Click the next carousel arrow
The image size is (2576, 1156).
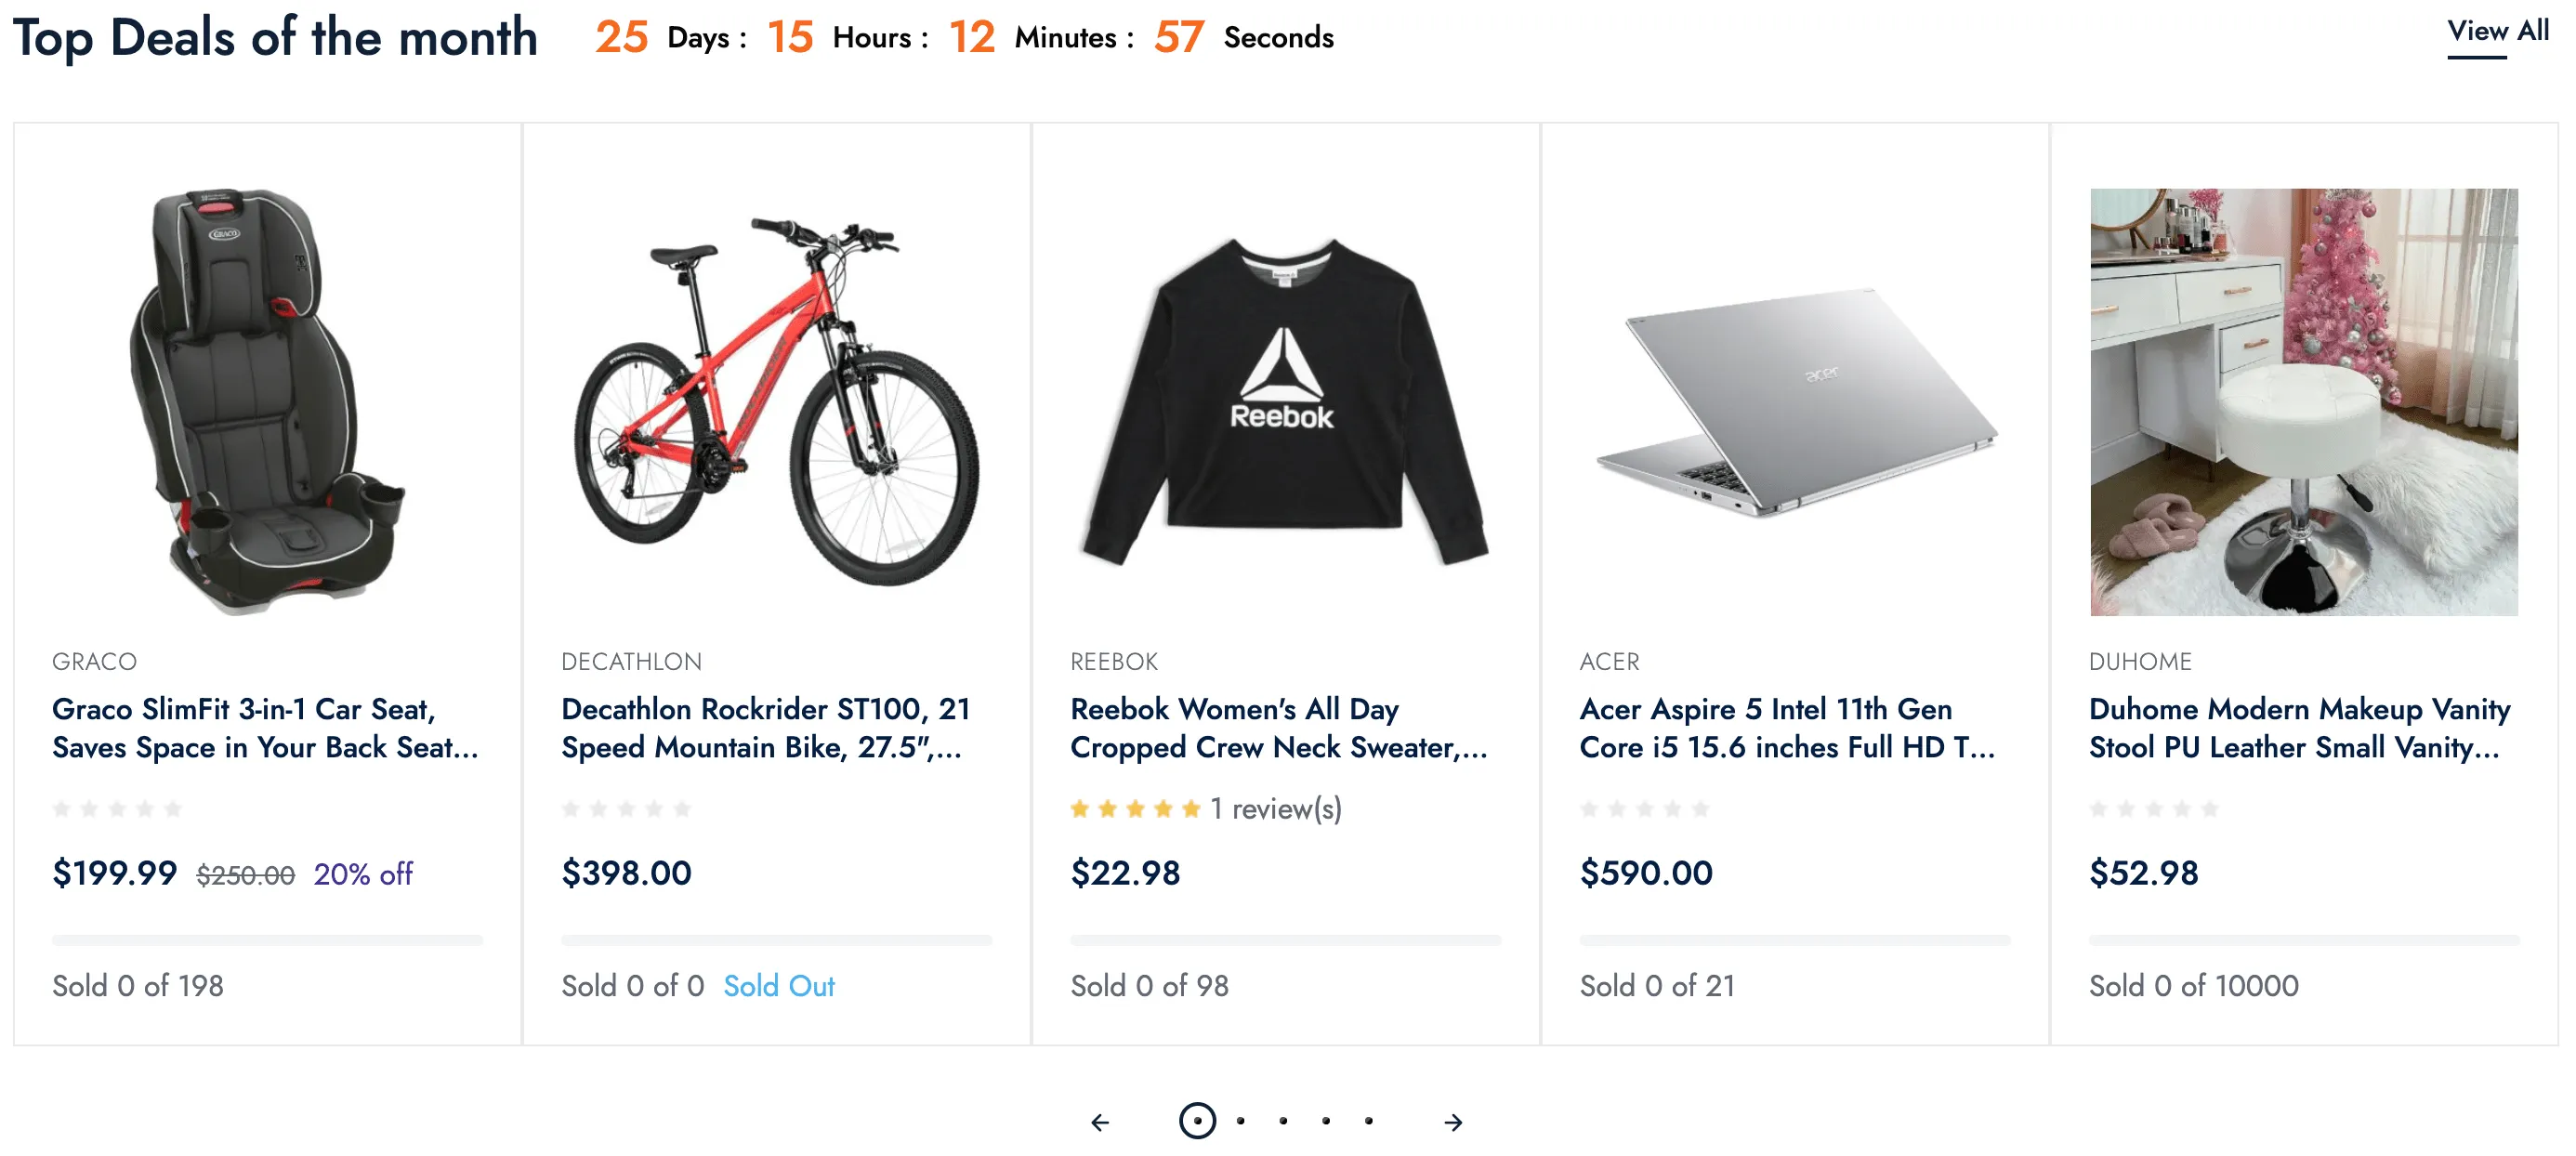coord(1453,1122)
